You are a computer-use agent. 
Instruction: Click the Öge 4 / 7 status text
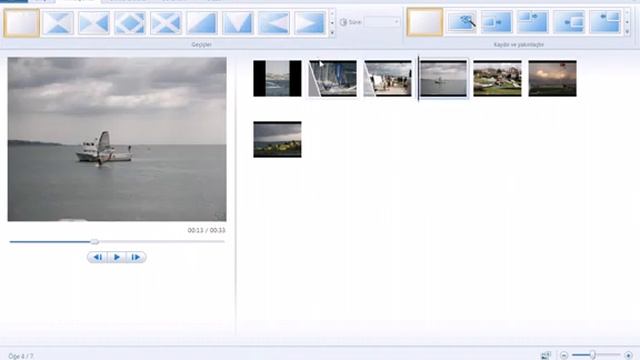[x=21, y=356]
